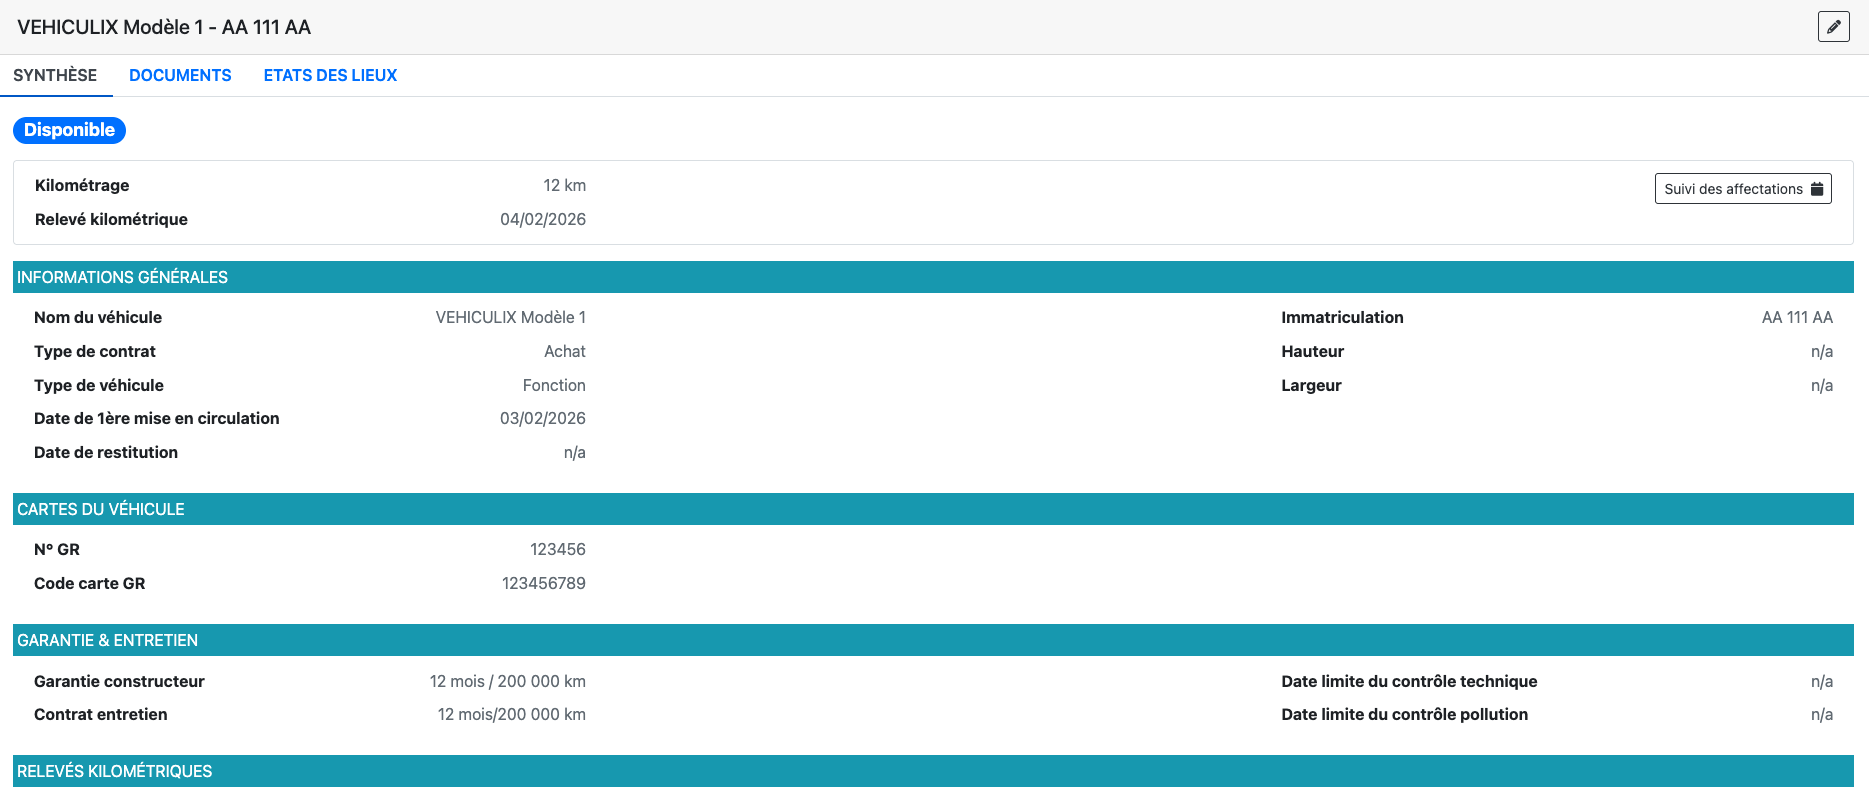
Task: Click the INFORMATIONS GÉNÉRALES section header
Action: point(122,277)
